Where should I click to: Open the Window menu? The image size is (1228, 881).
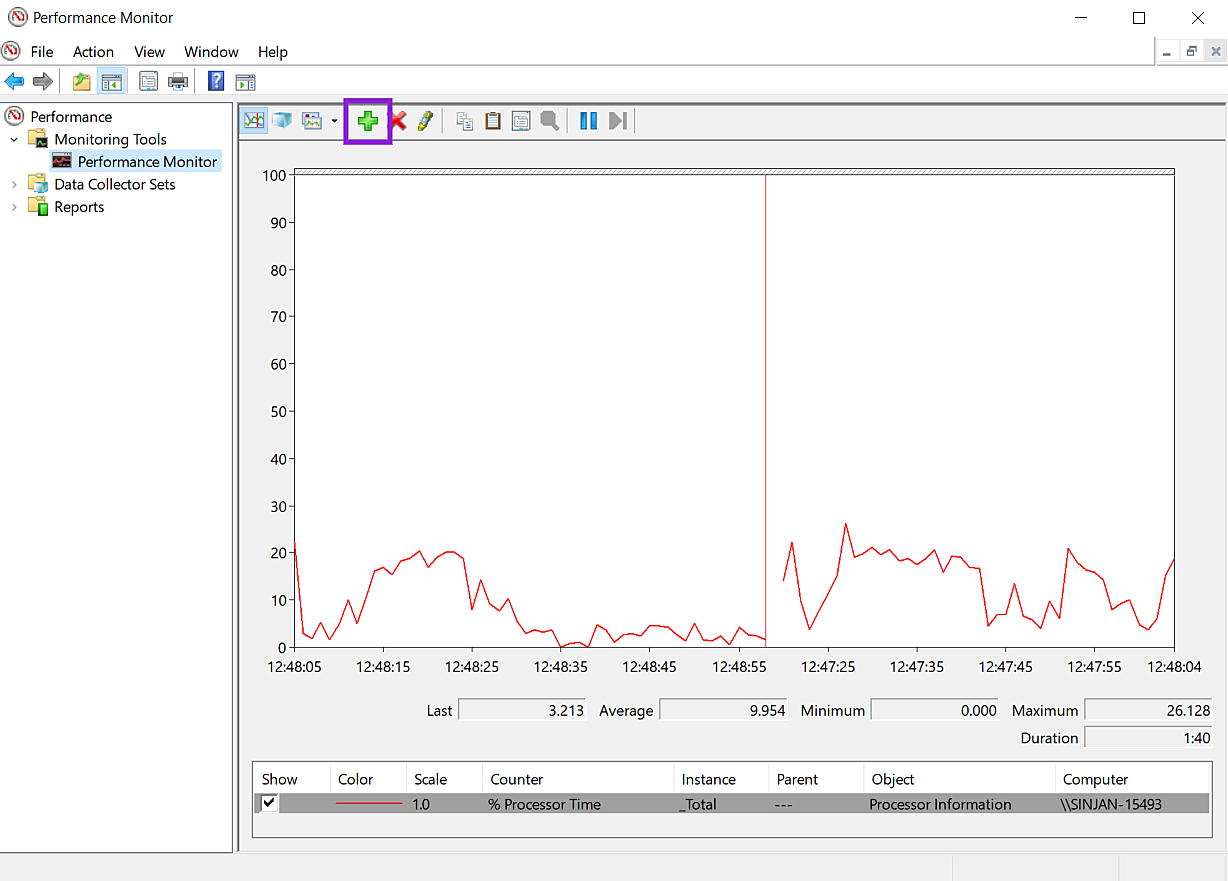click(211, 52)
